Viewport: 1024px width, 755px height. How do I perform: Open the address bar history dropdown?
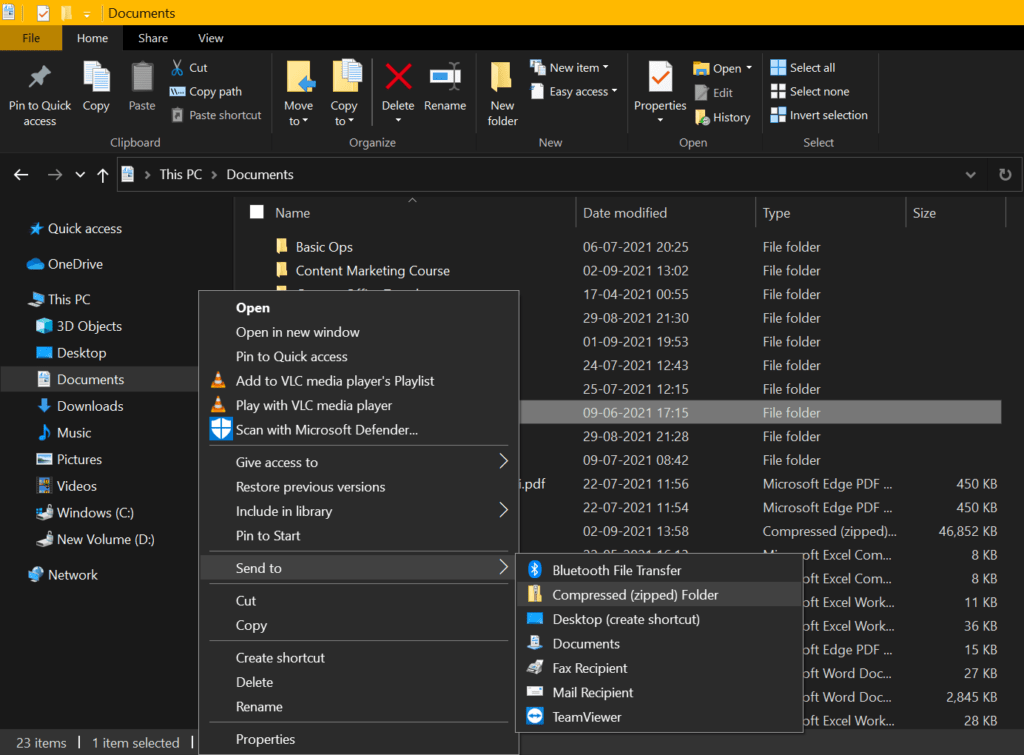[x=970, y=174]
